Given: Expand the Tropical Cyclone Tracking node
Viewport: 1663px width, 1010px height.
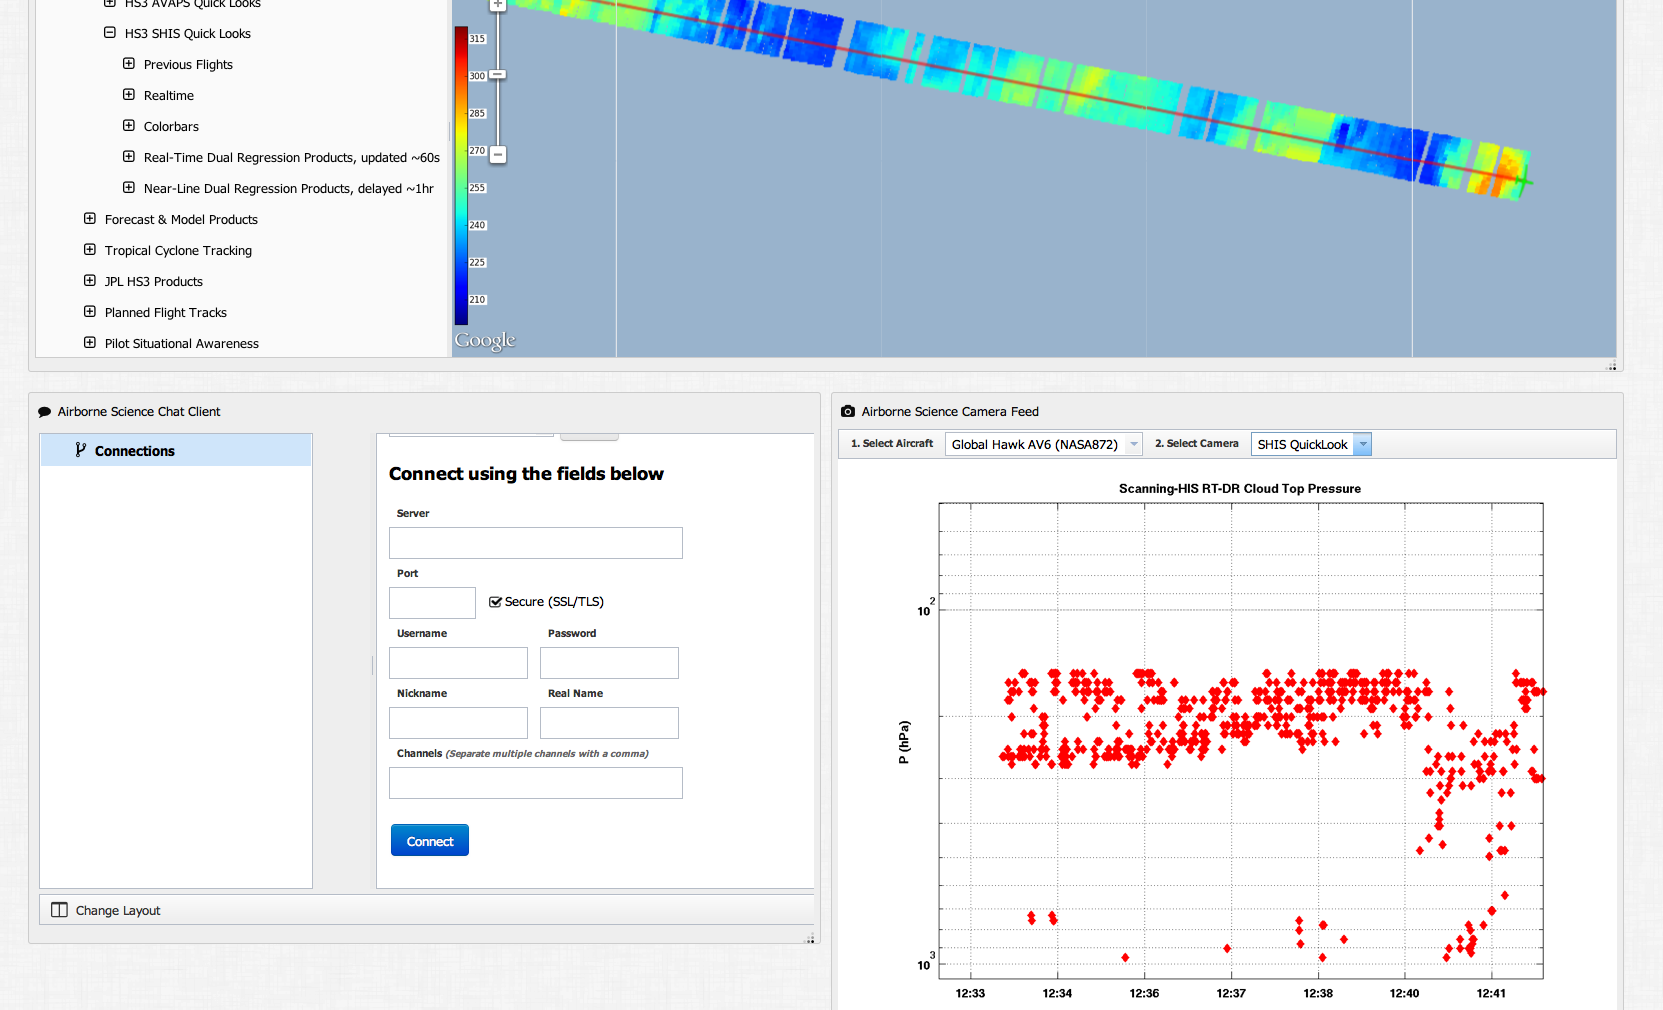Looking at the screenshot, I should coord(90,250).
